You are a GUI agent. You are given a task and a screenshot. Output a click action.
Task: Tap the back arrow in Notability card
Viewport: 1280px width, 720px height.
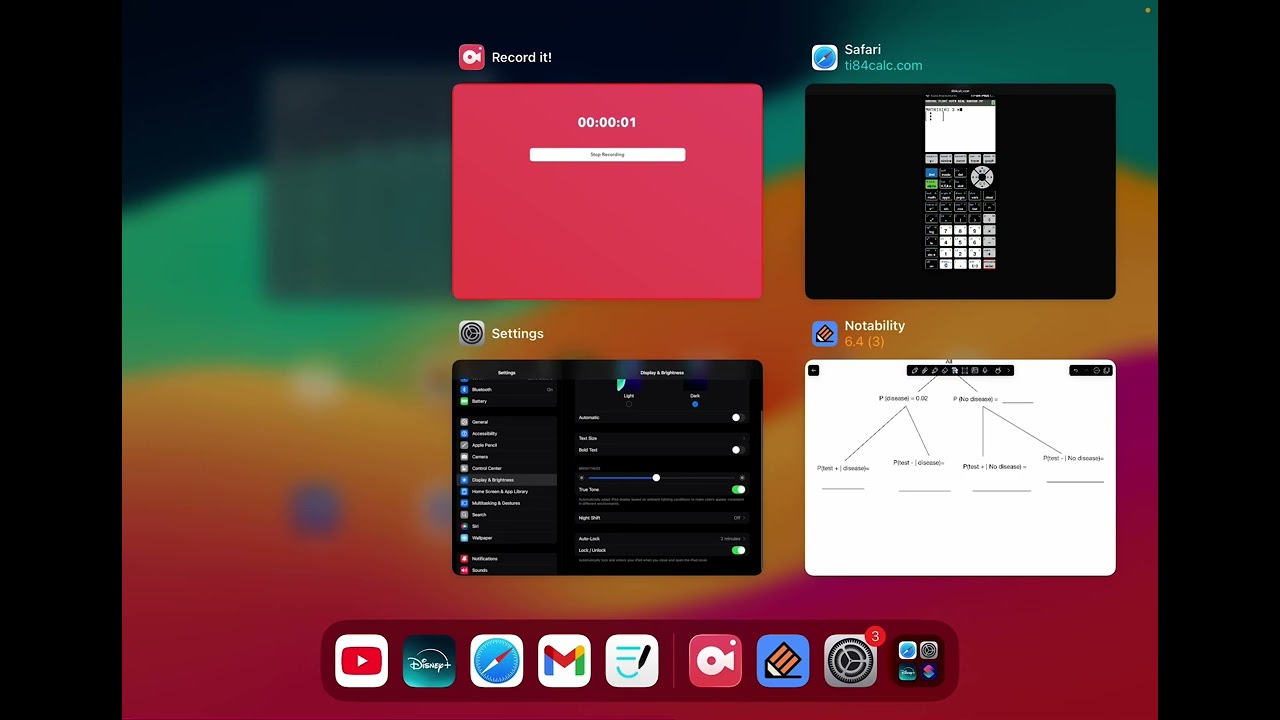coord(814,370)
